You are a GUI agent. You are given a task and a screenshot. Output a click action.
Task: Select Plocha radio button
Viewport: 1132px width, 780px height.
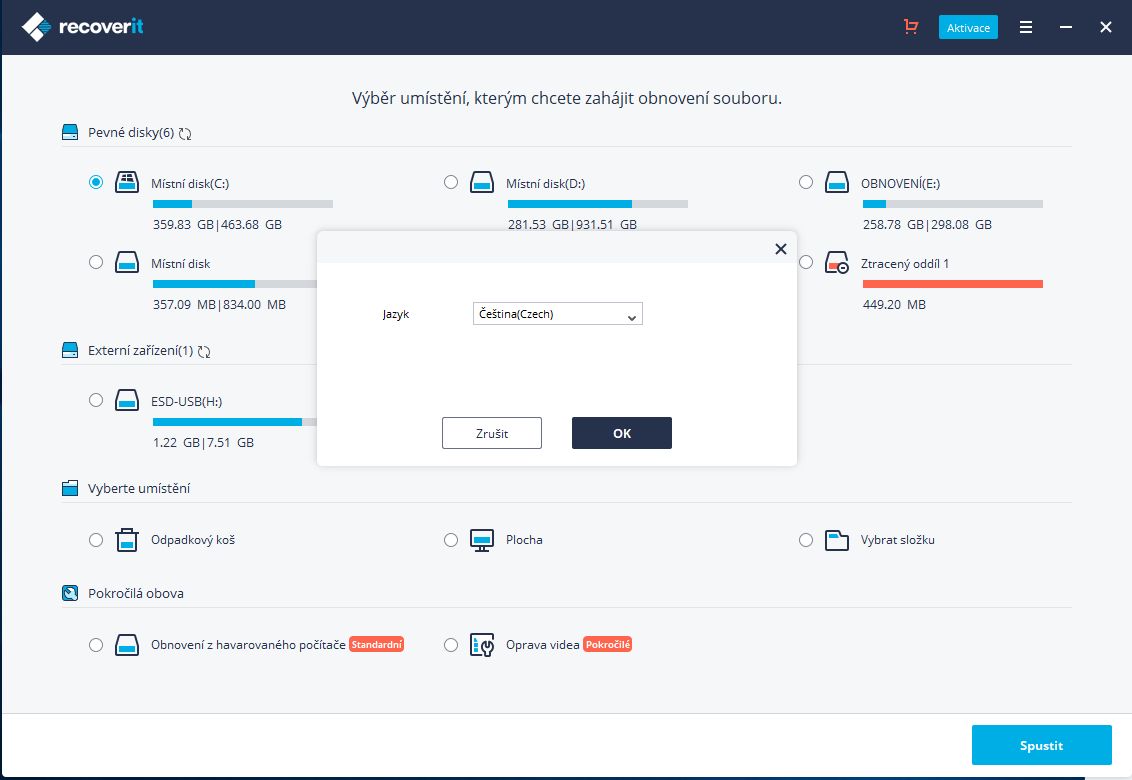click(451, 540)
